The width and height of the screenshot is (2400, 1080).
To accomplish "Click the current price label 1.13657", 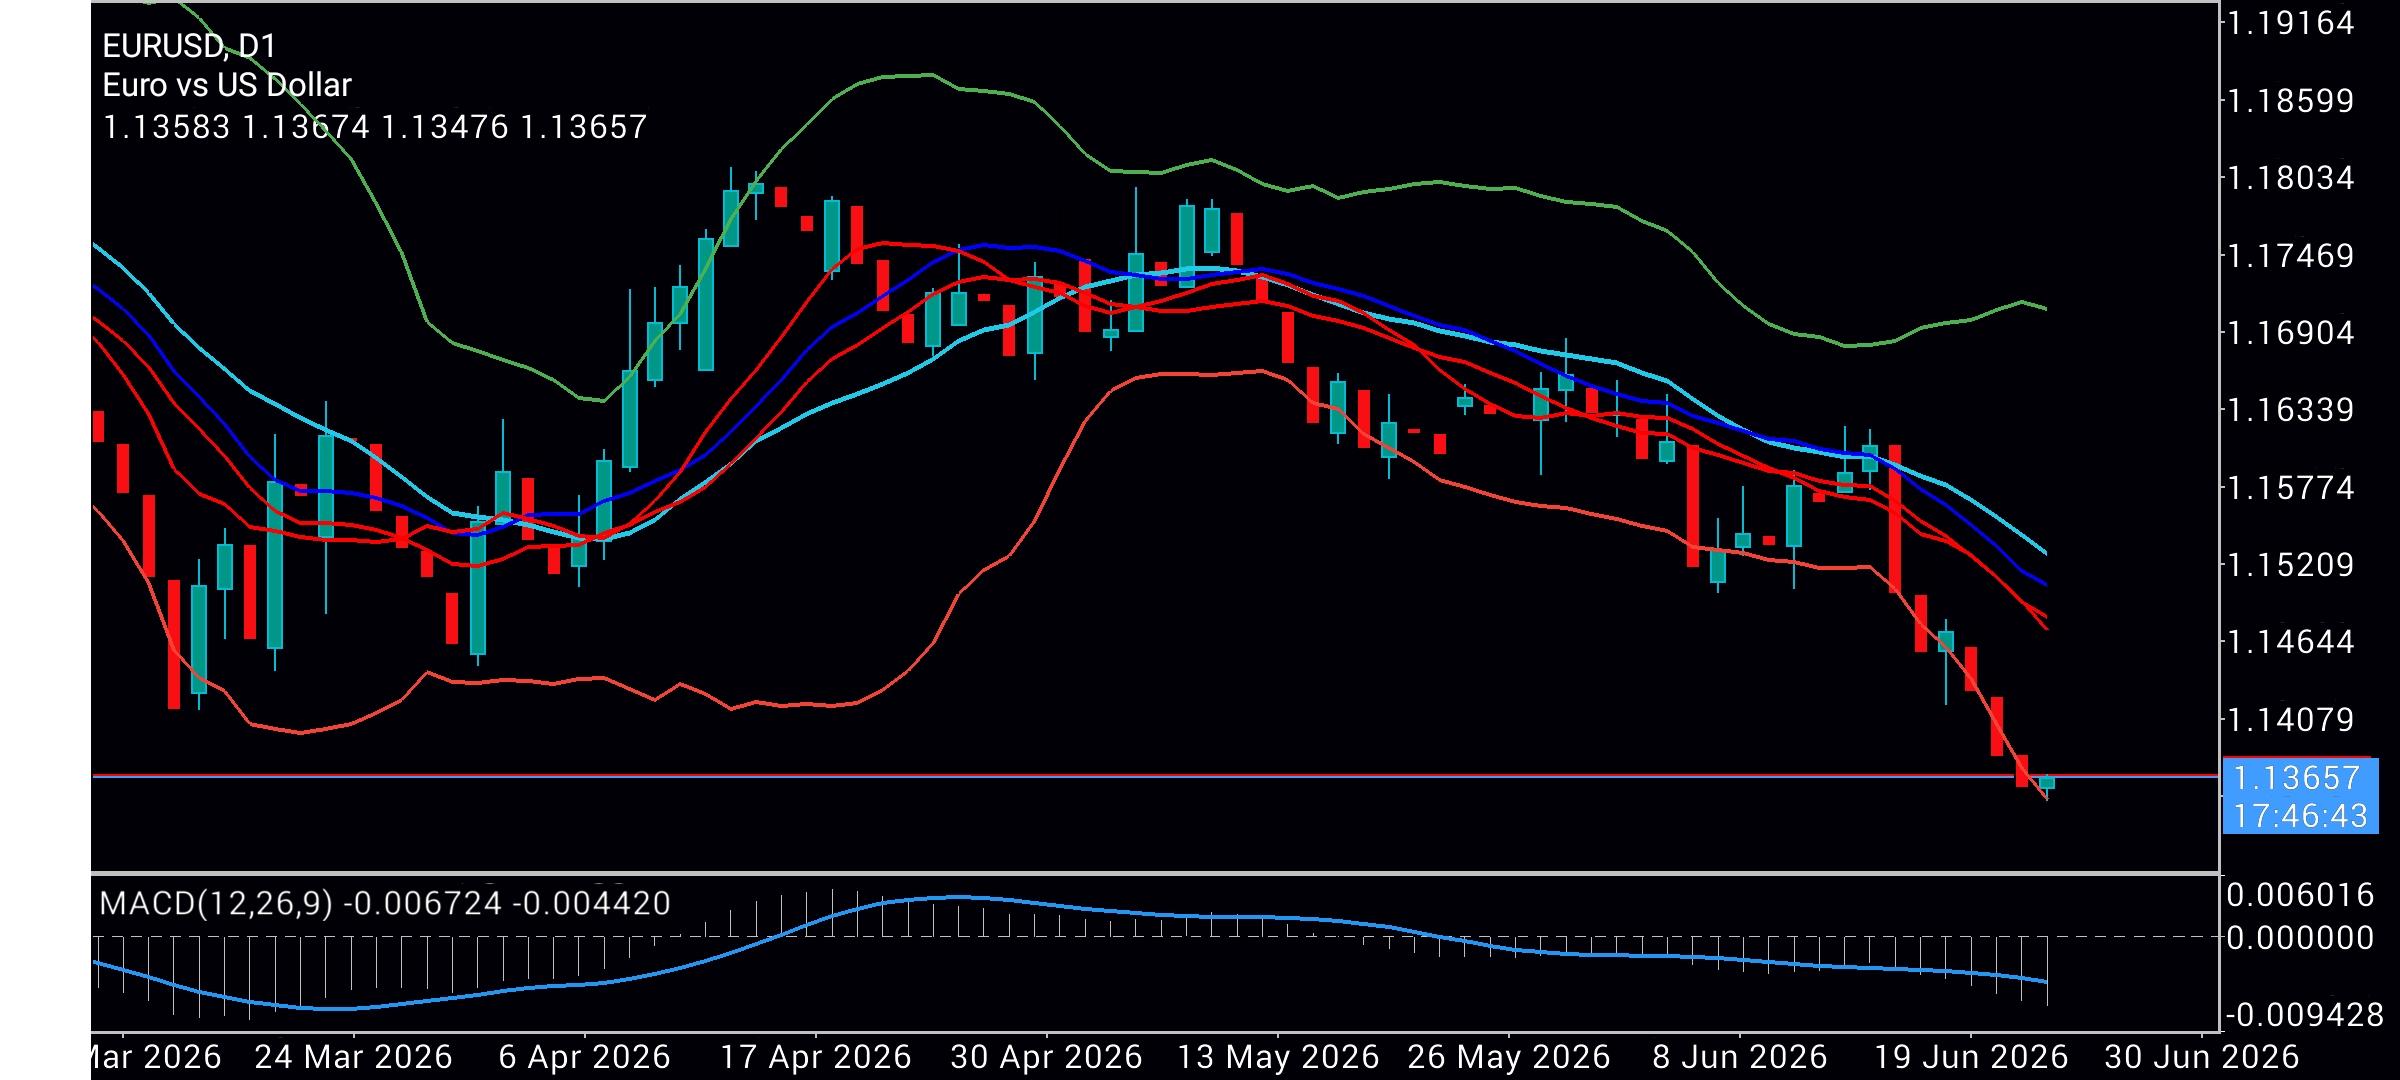I will [2296, 777].
